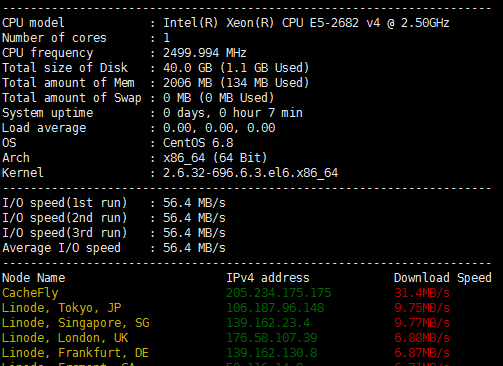Viewport: 503px width, 366px height.
Task: Click Linode, Frankfurt, DE entry
Action: 75,353
